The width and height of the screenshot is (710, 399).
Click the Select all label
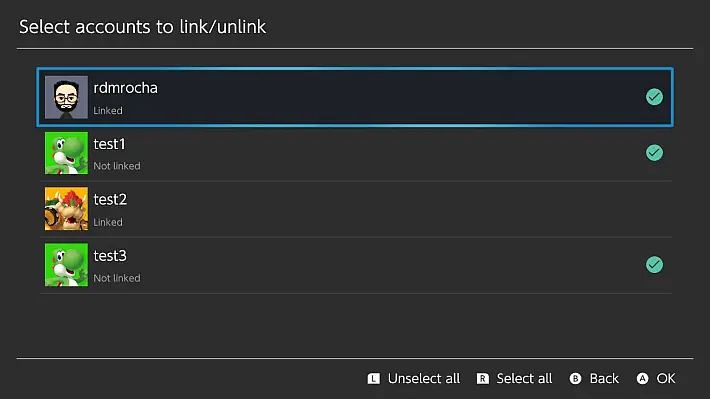coord(524,379)
